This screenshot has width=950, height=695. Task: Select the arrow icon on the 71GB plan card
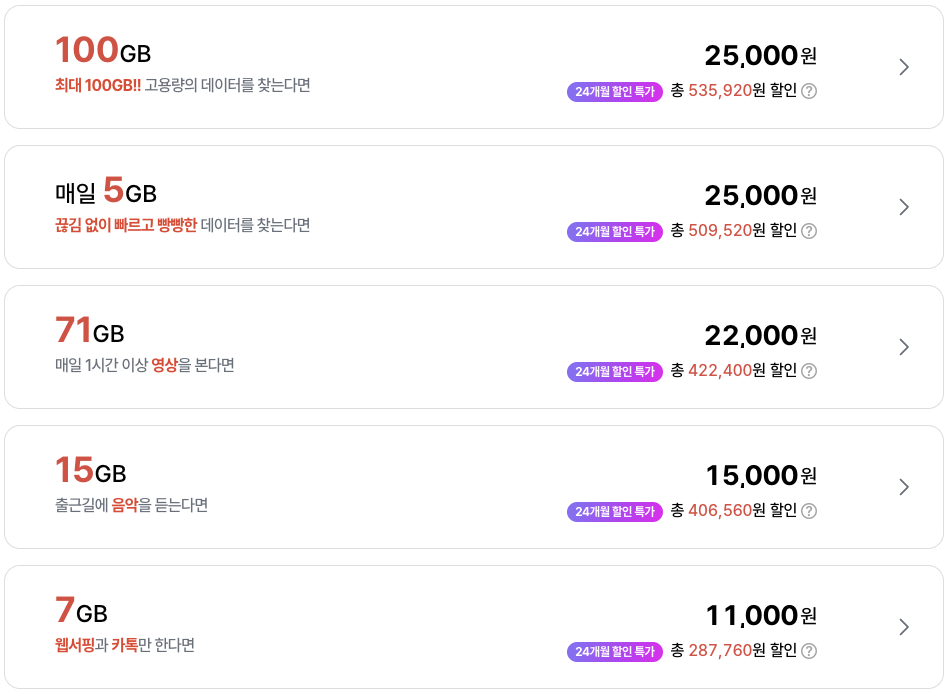pyautogui.click(x=903, y=347)
